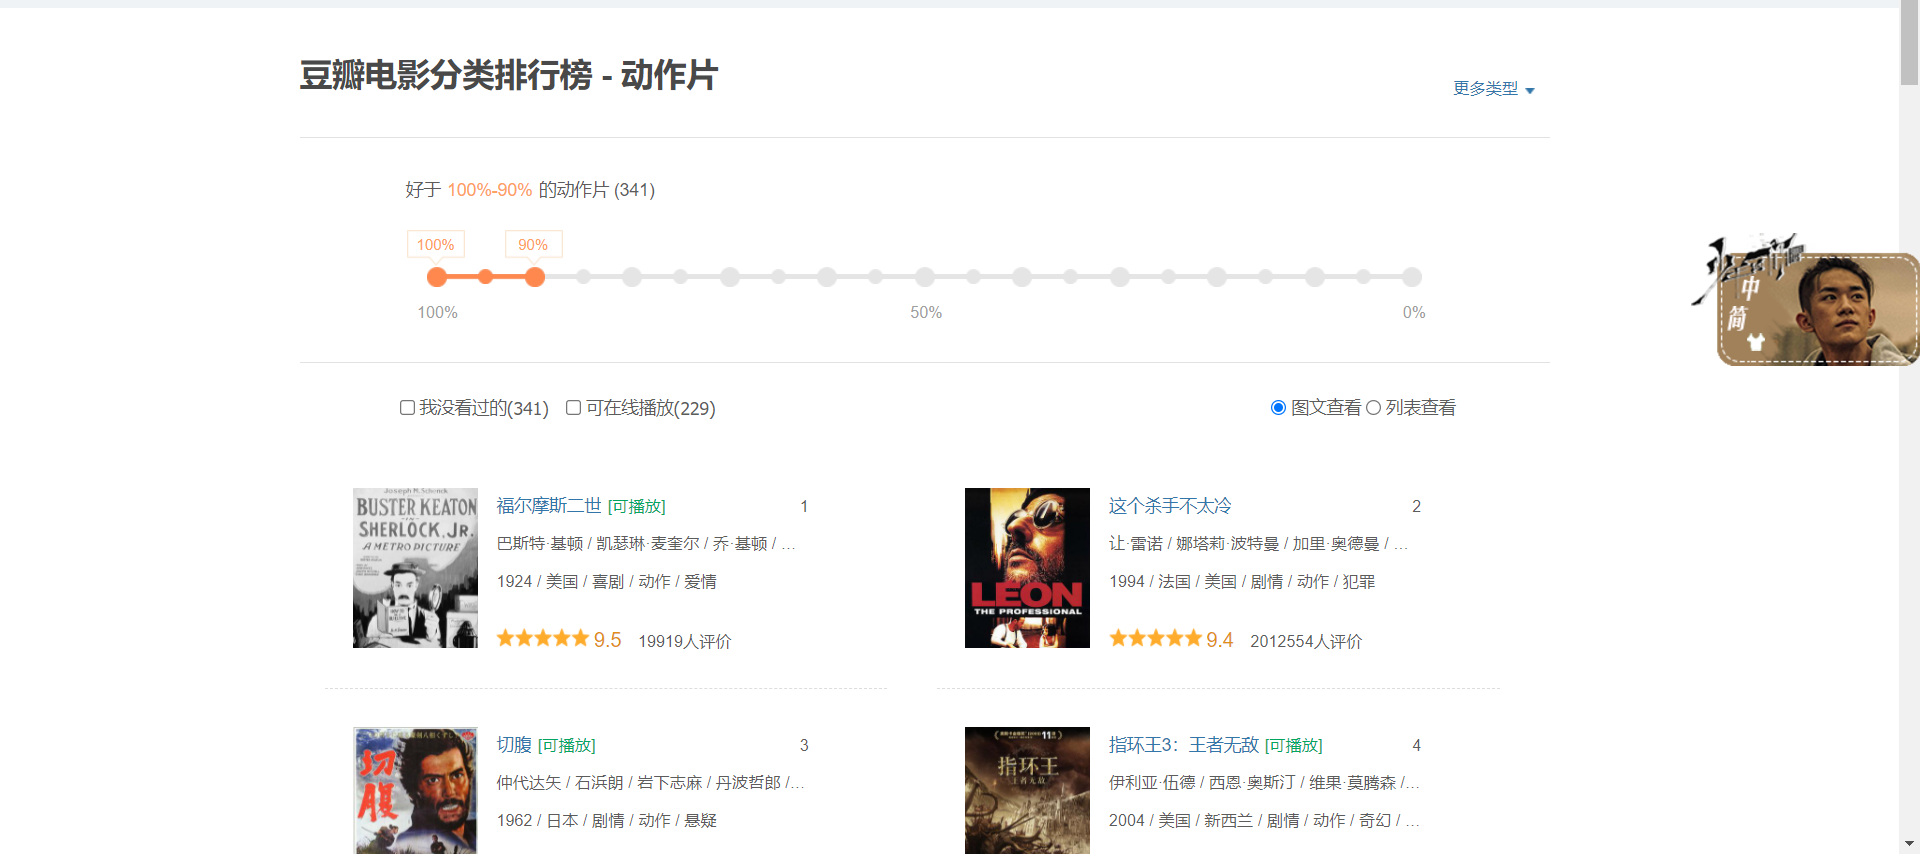The width and height of the screenshot is (1920, 854).
Task: Open the 这个杀手不太冷 movie link
Action: 1170,506
